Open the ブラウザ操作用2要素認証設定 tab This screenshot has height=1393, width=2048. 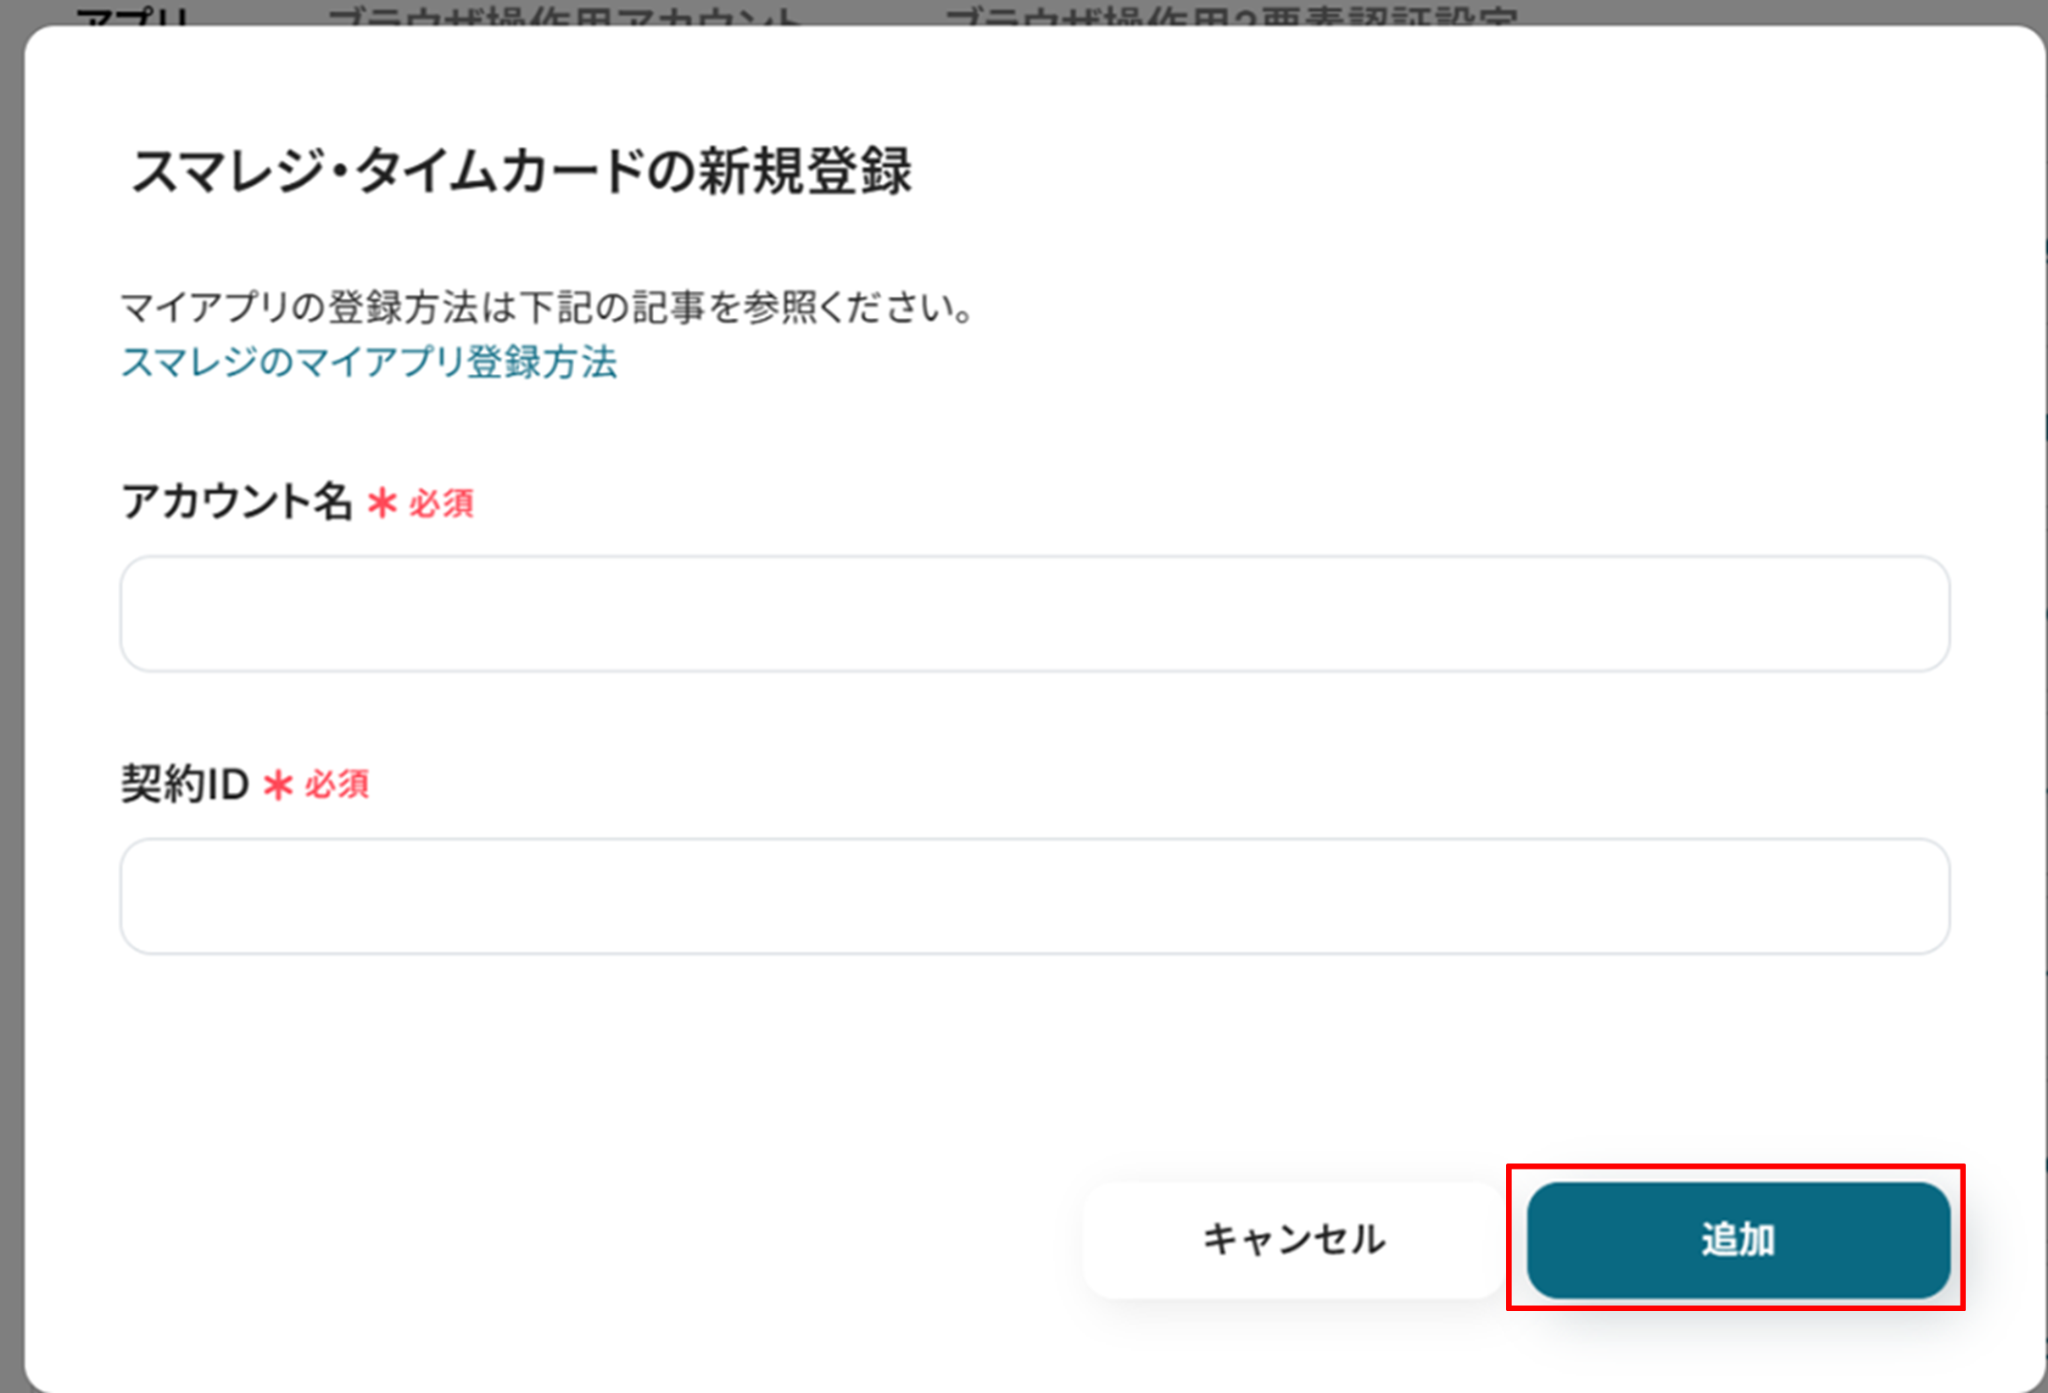click(x=1230, y=16)
